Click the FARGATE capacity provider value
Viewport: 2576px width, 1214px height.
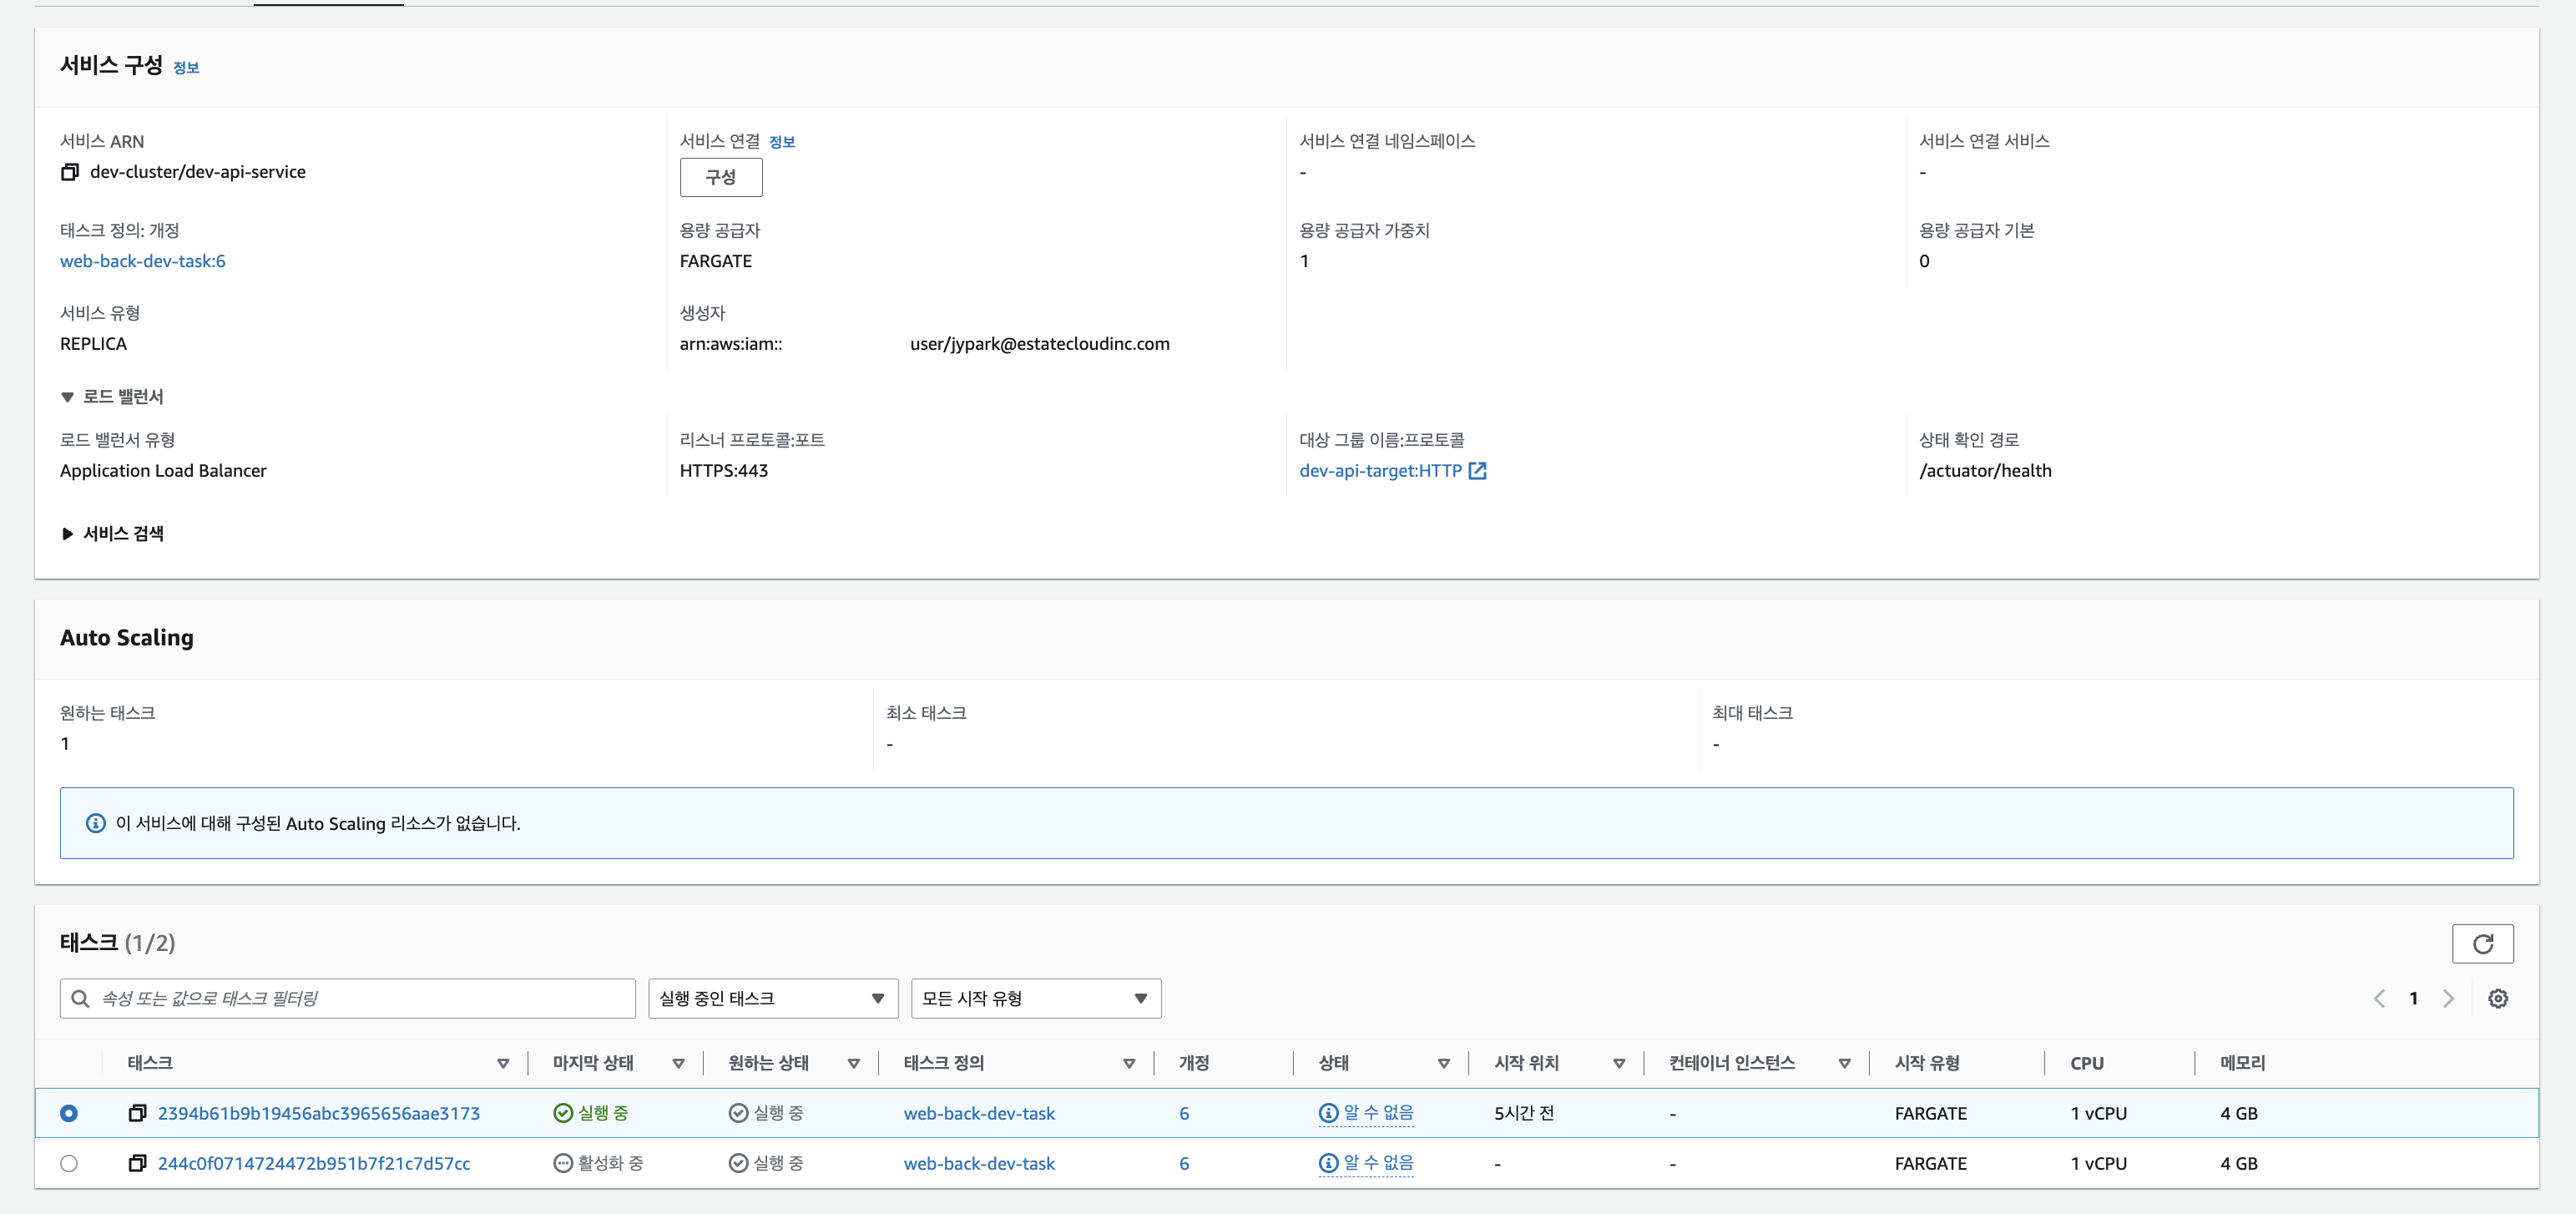pyautogui.click(x=716, y=261)
